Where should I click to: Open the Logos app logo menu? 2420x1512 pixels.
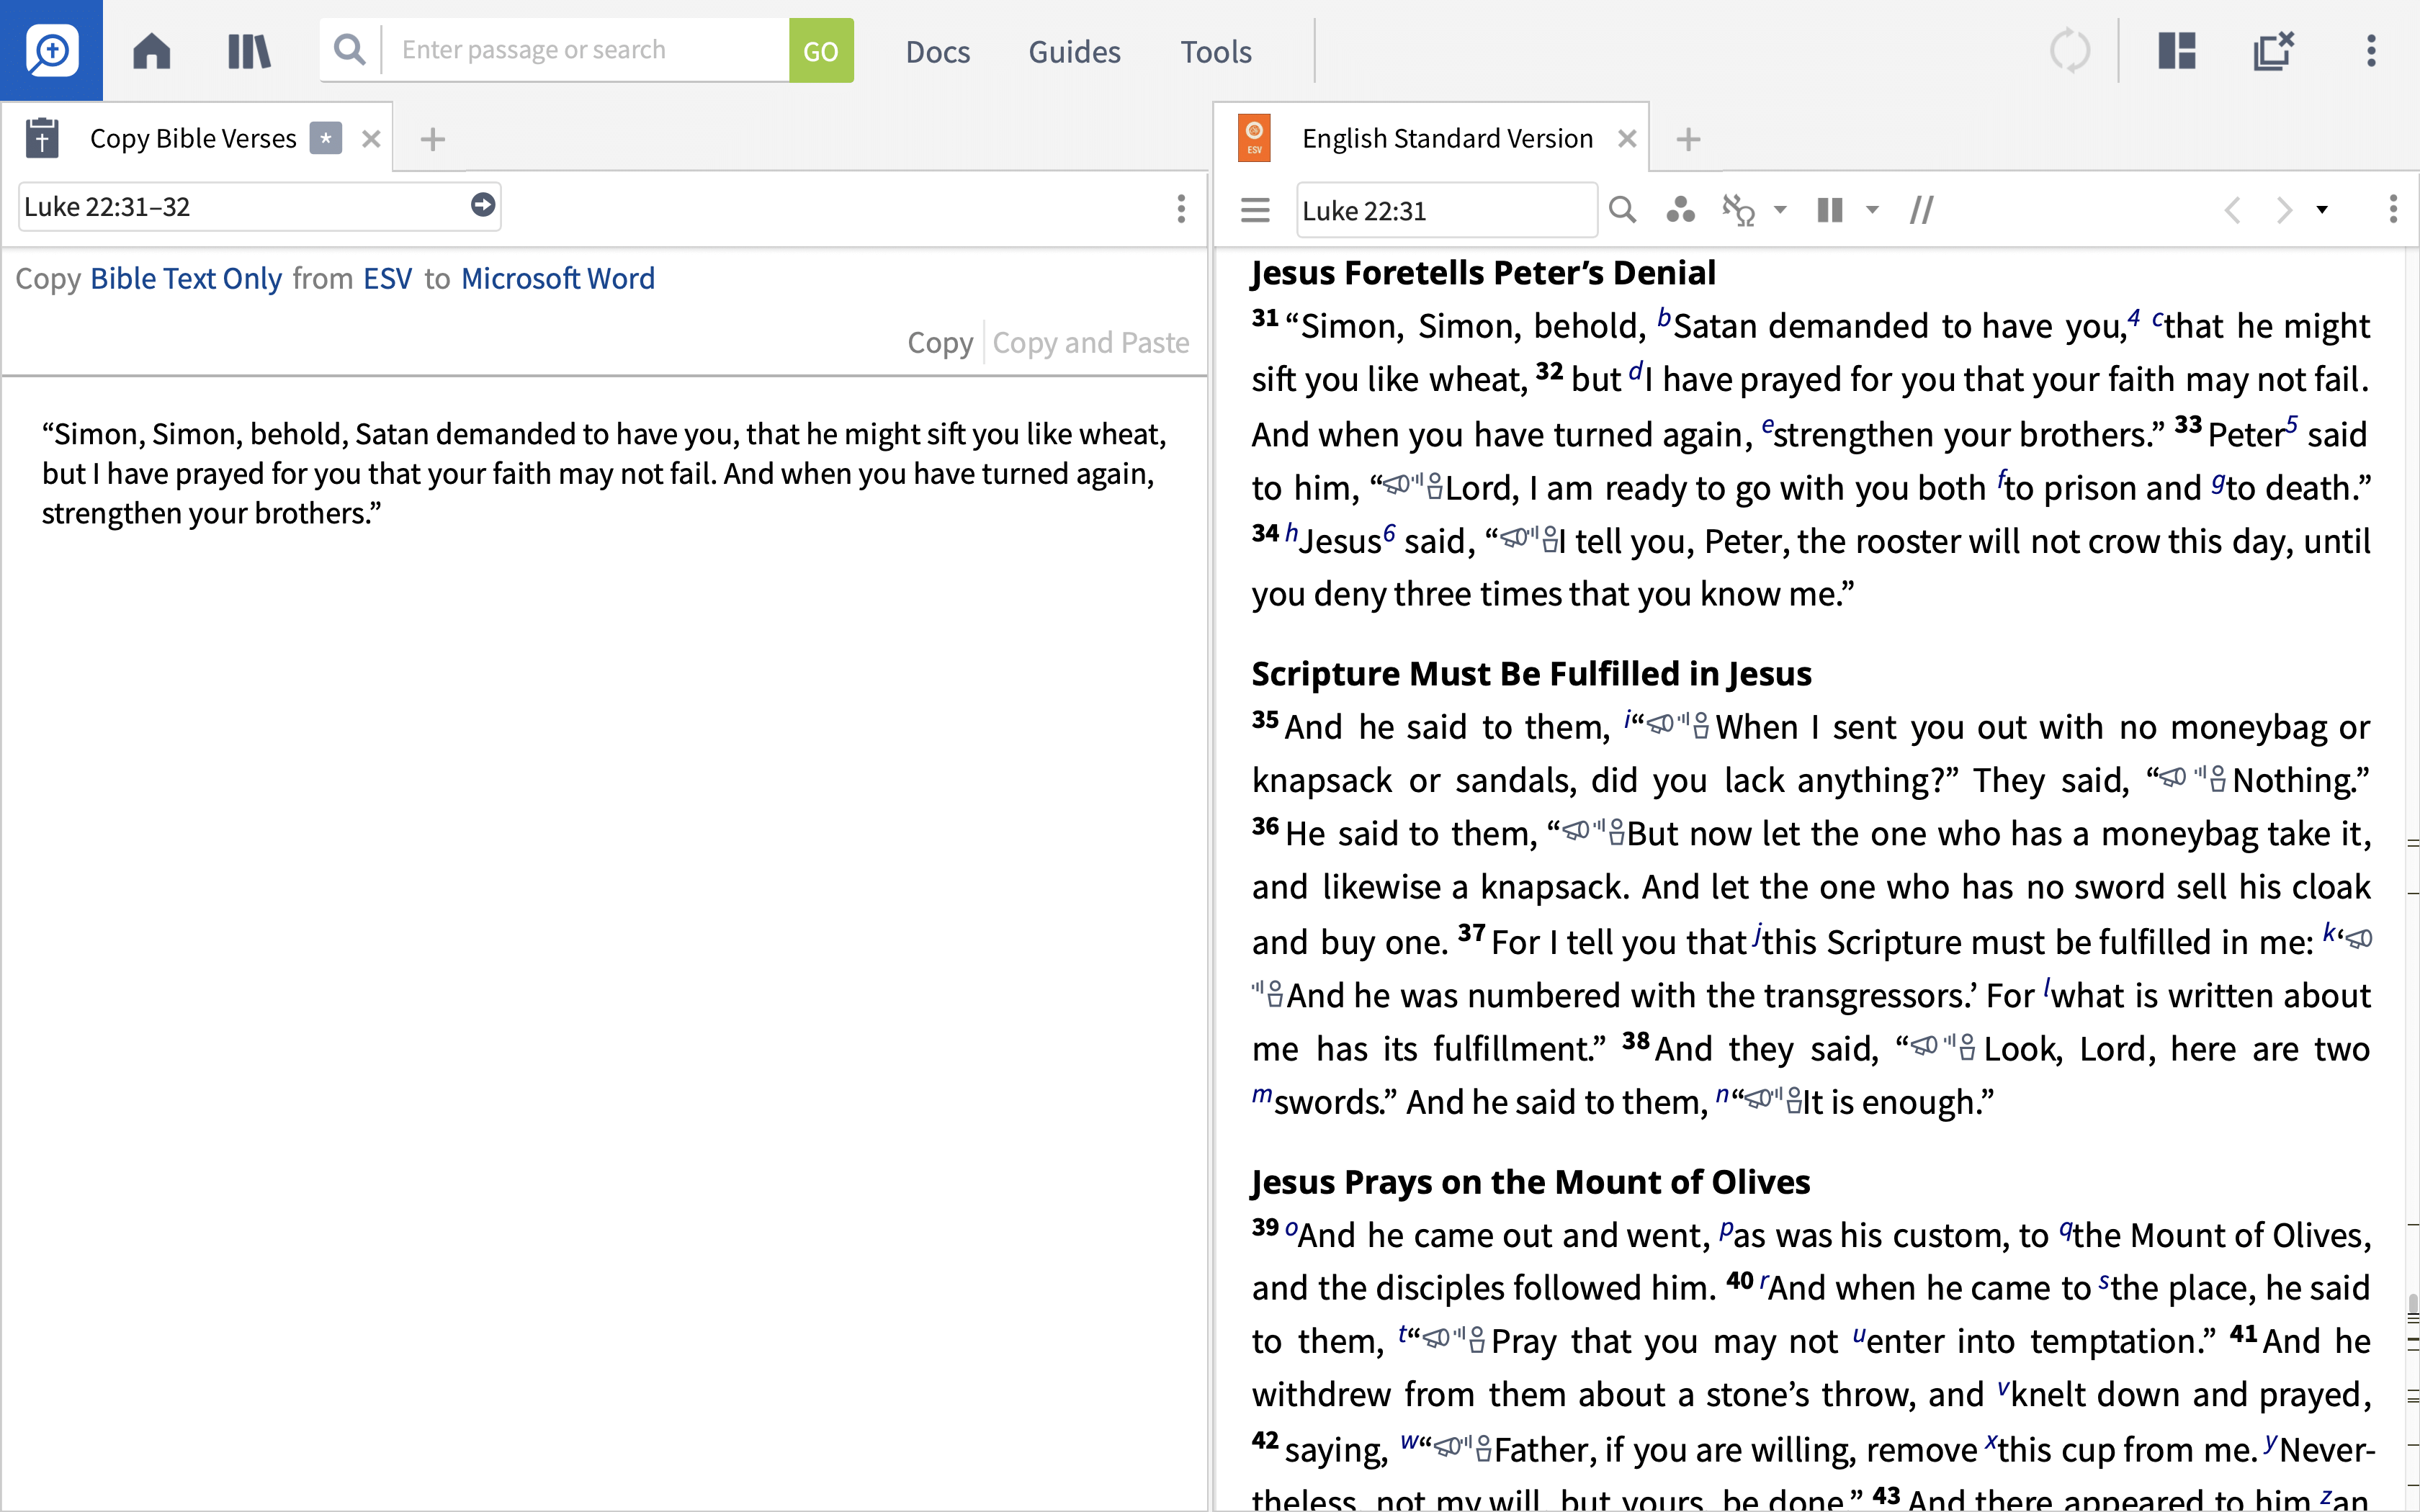point(51,50)
